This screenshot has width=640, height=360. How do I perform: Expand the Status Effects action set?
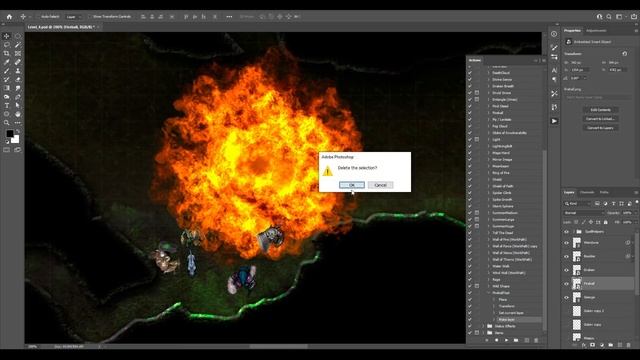click(483, 326)
